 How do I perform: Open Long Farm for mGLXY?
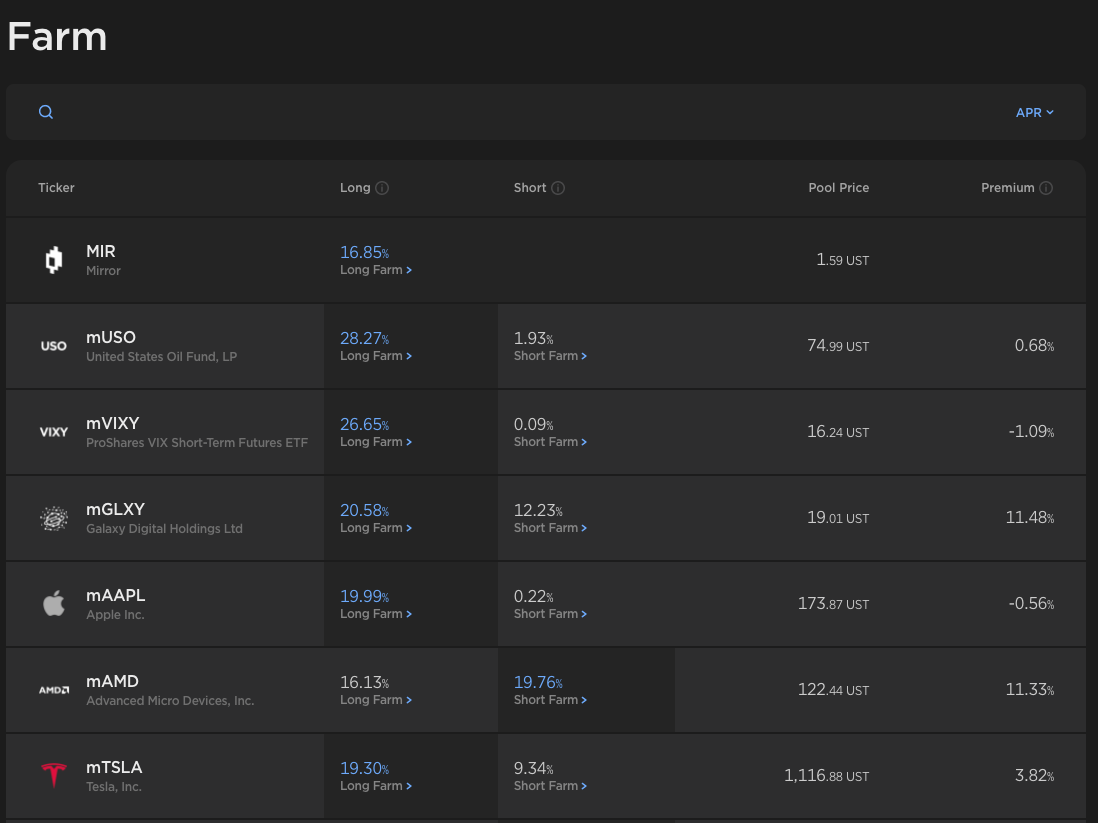tap(376, 528)
